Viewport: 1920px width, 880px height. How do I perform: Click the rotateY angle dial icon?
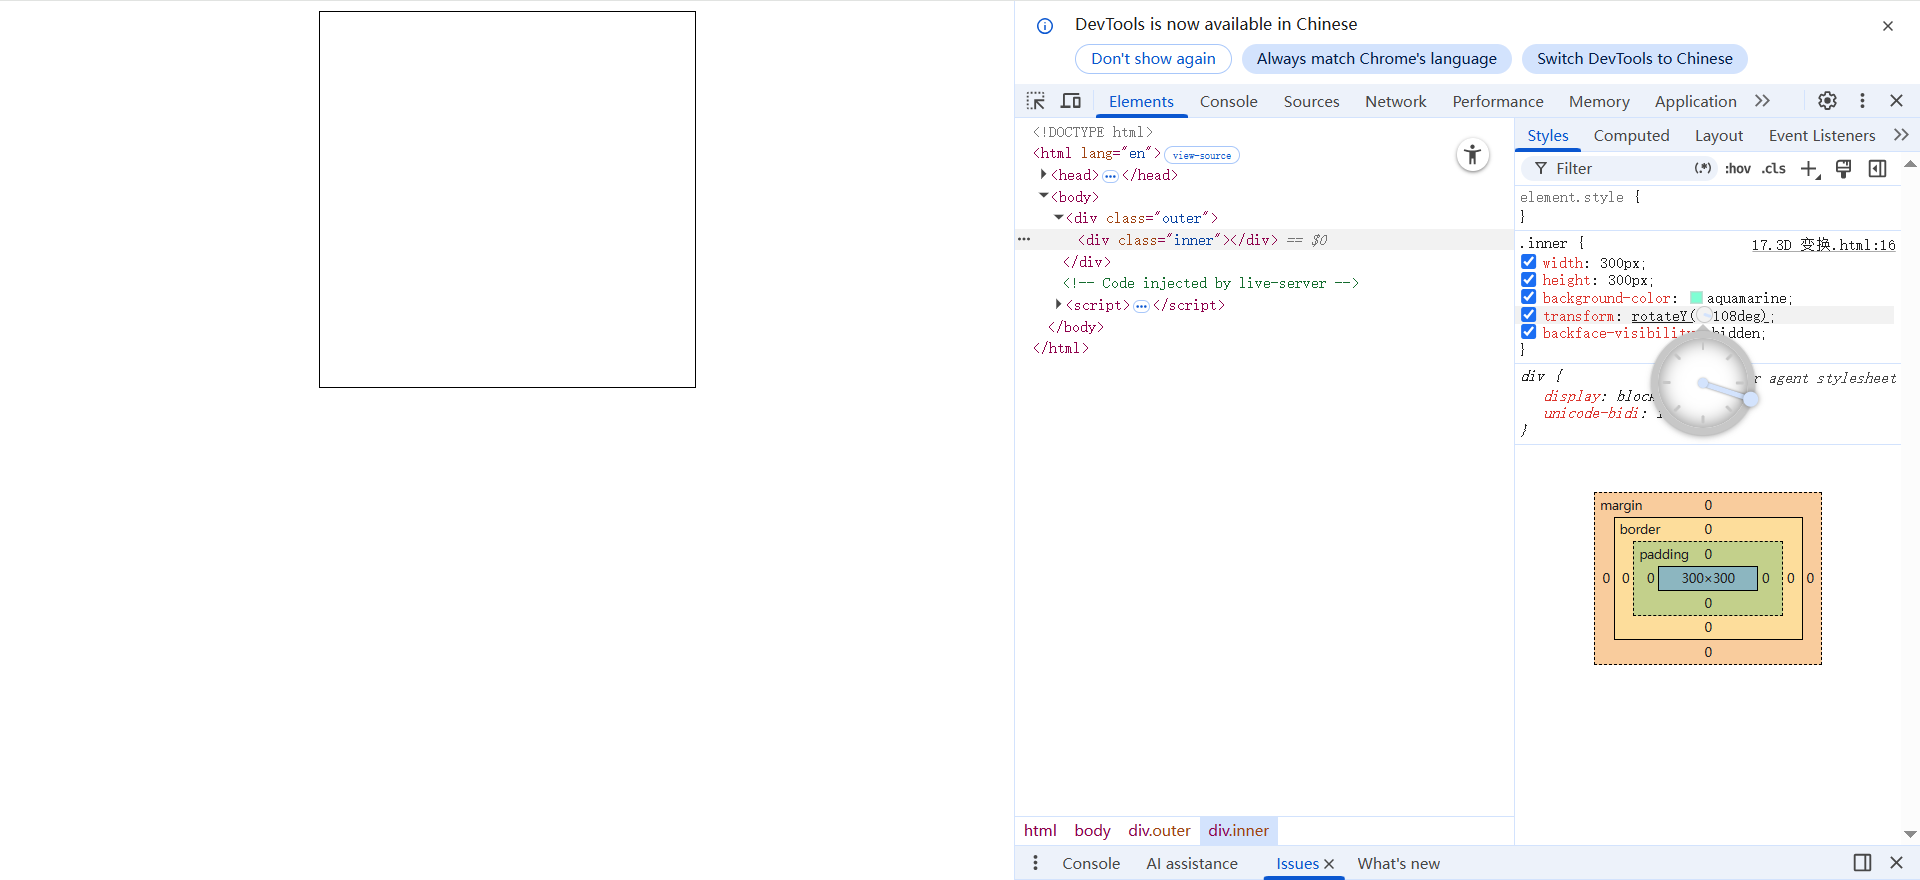click(1704, 316)
